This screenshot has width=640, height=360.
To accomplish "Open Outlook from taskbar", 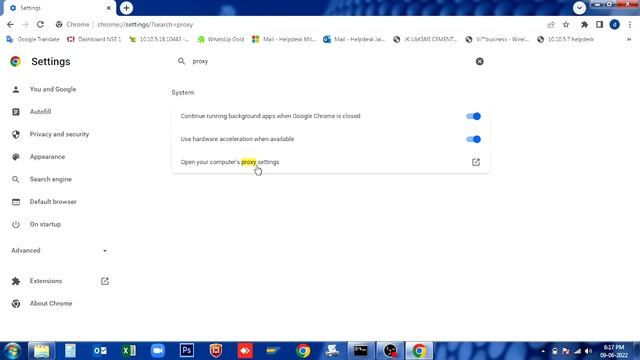I will click(100, 351).
